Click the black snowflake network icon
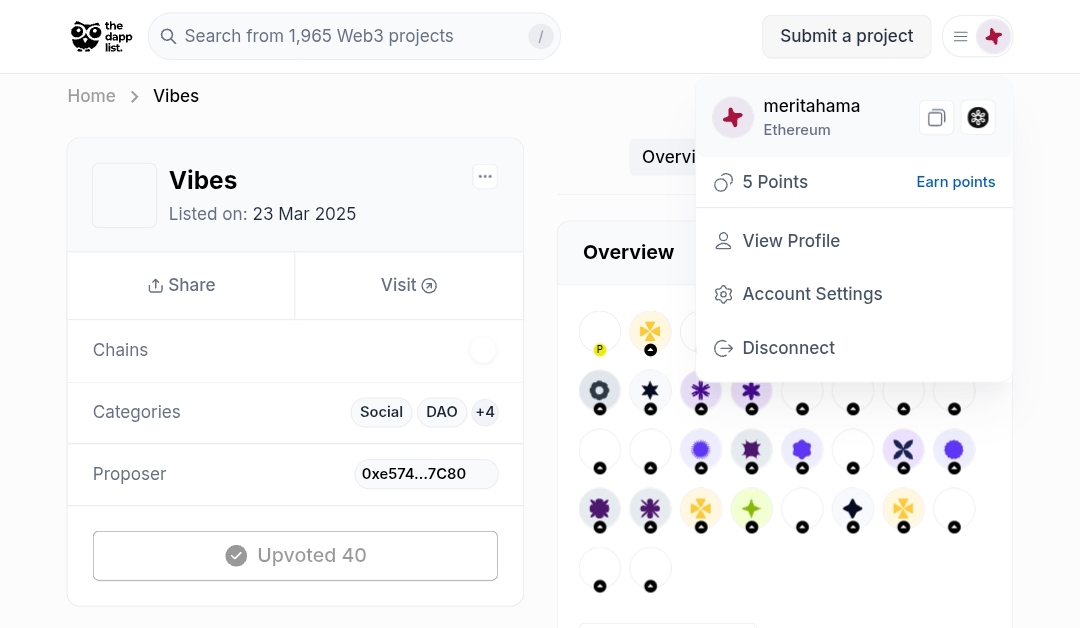 [x=978, y=118]
